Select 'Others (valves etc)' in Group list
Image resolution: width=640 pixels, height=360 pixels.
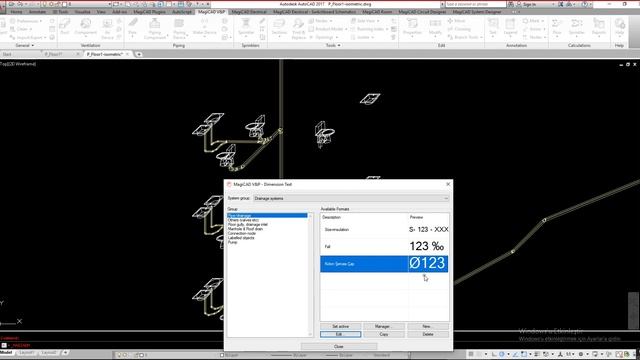[x=243, y=220]
